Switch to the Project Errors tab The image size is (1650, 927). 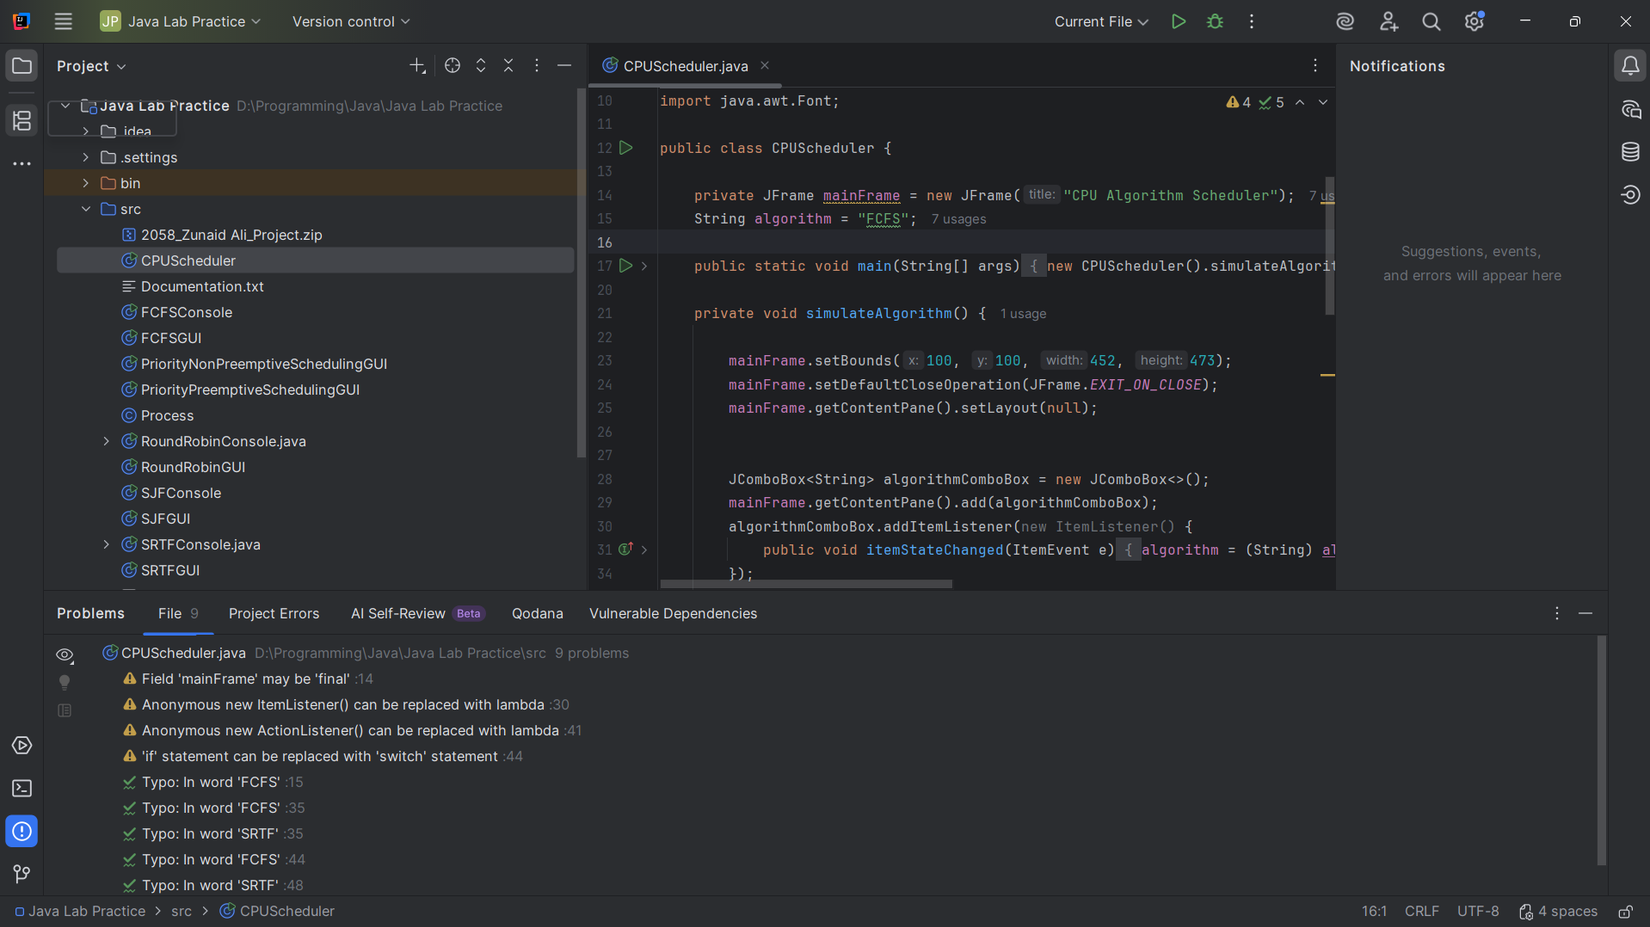274,613
